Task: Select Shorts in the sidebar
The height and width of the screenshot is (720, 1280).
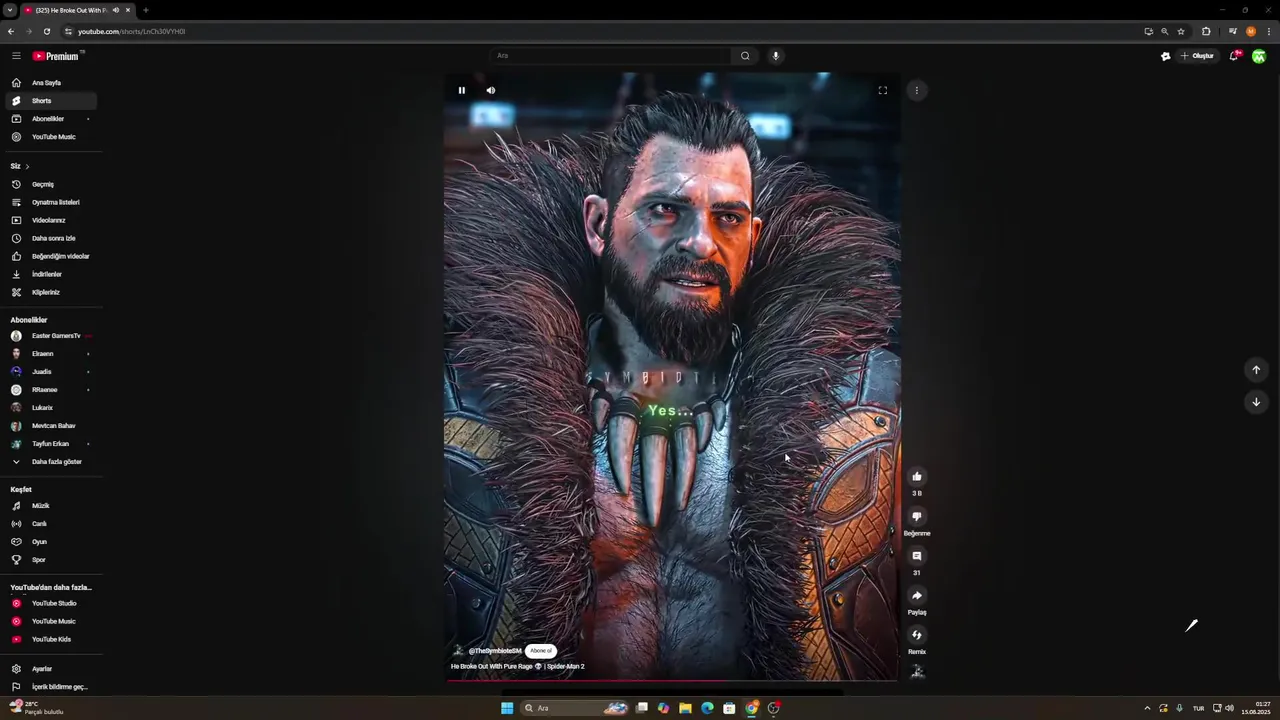Action: pos(50,101)
